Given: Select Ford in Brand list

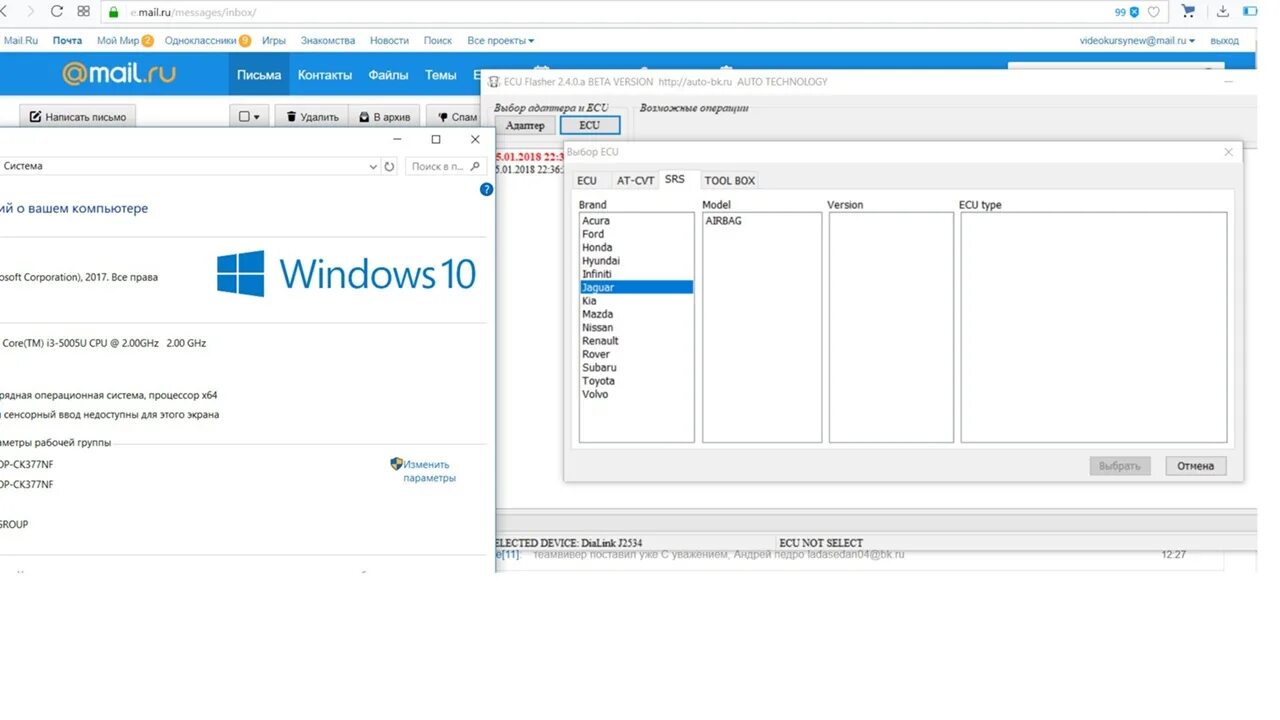Looking at the screenshot, I should [x=636, y=234].
